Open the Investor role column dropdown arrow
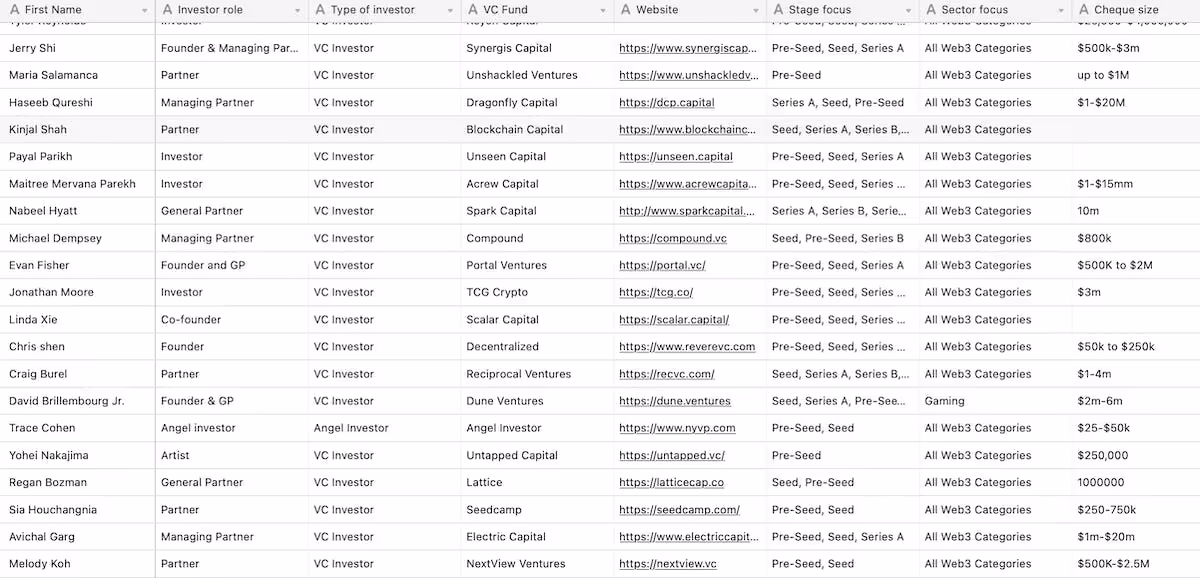 coord(298,11)
